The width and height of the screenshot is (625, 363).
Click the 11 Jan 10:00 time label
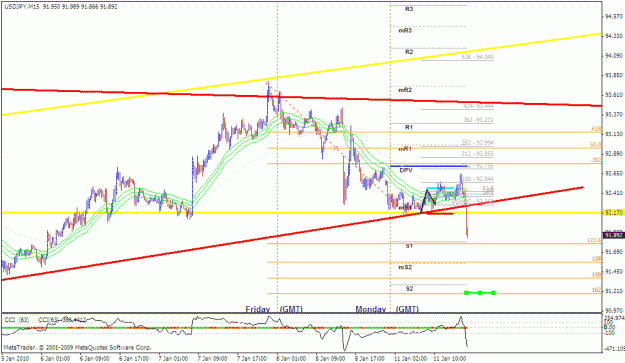tap(450, 359)
